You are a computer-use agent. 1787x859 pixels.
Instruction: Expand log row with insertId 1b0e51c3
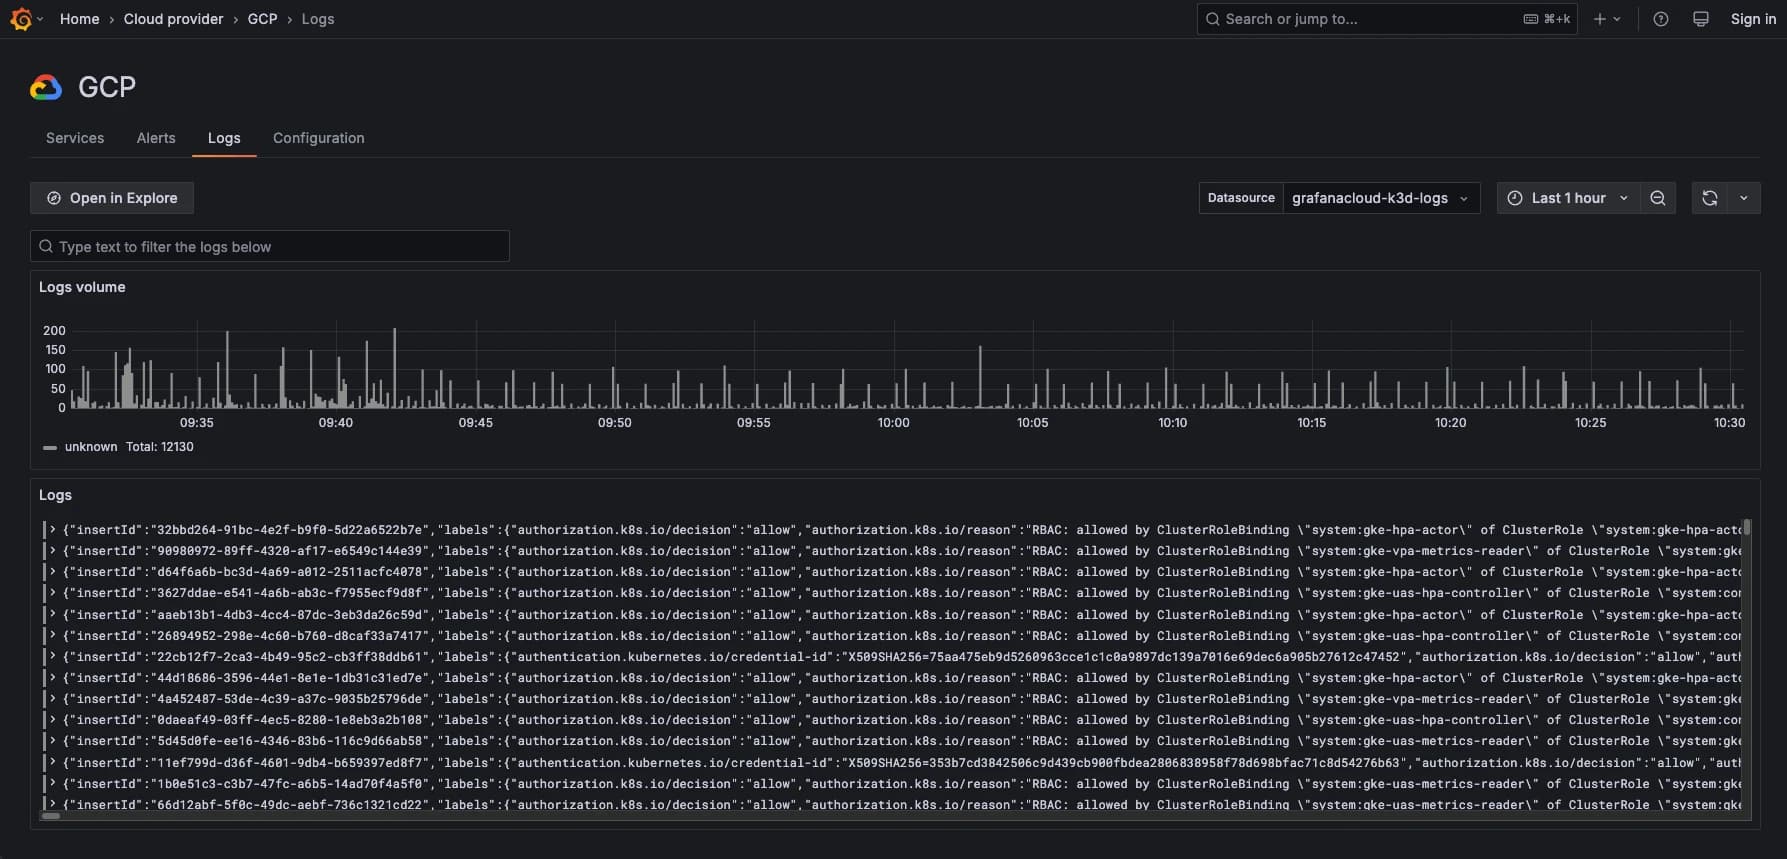click(53, 784)
